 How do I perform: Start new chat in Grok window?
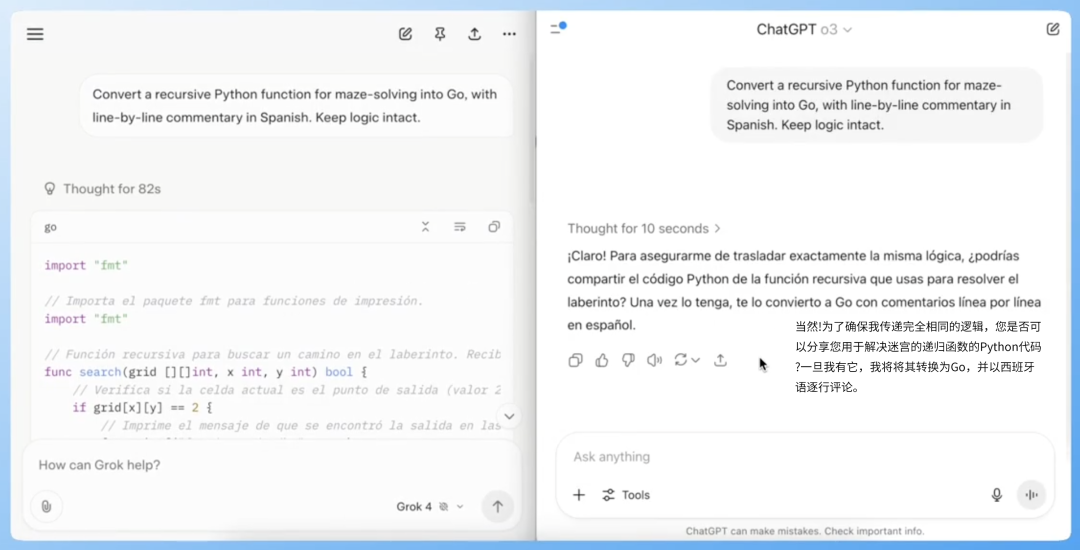406,34
